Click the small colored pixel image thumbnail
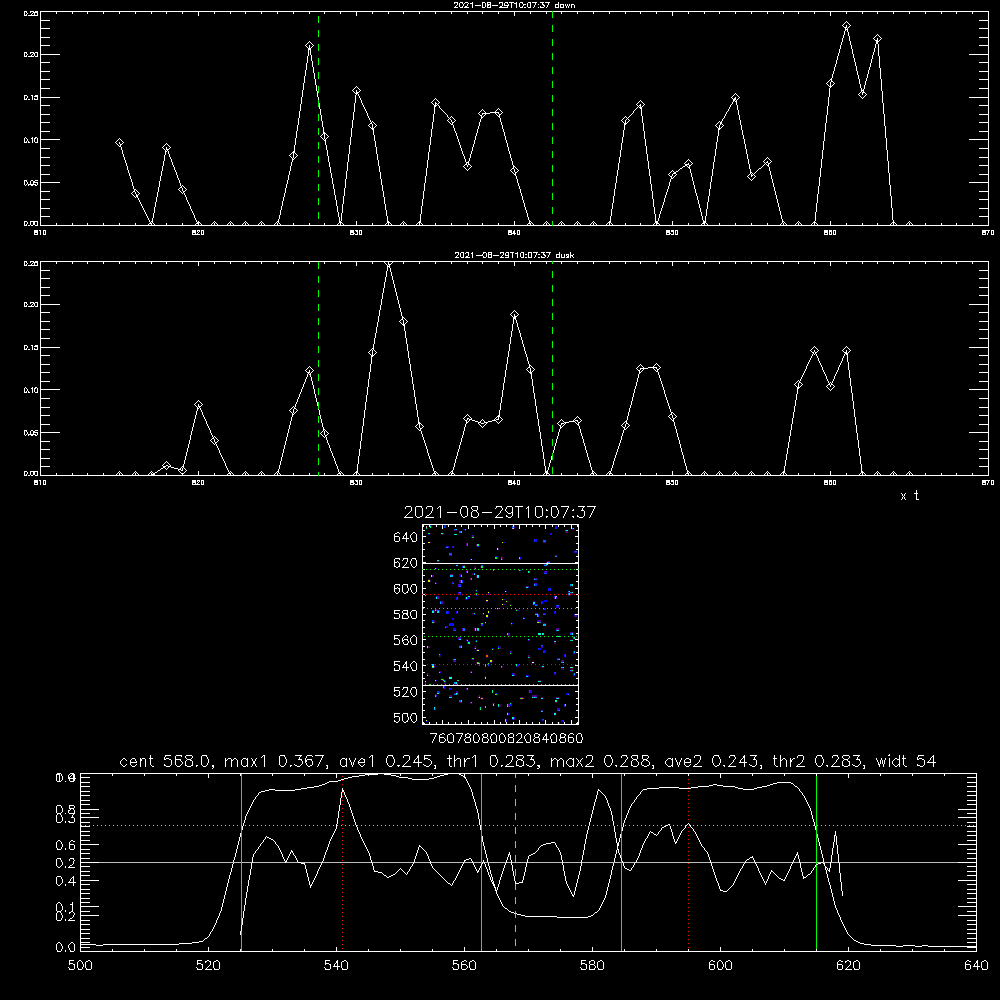This screenshot has width=1000, height=1000. coord(500,624)
